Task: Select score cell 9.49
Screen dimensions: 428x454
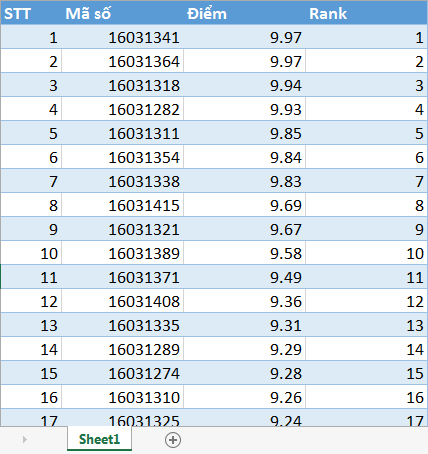Action: pyautogui.click(x=244, y=277)
